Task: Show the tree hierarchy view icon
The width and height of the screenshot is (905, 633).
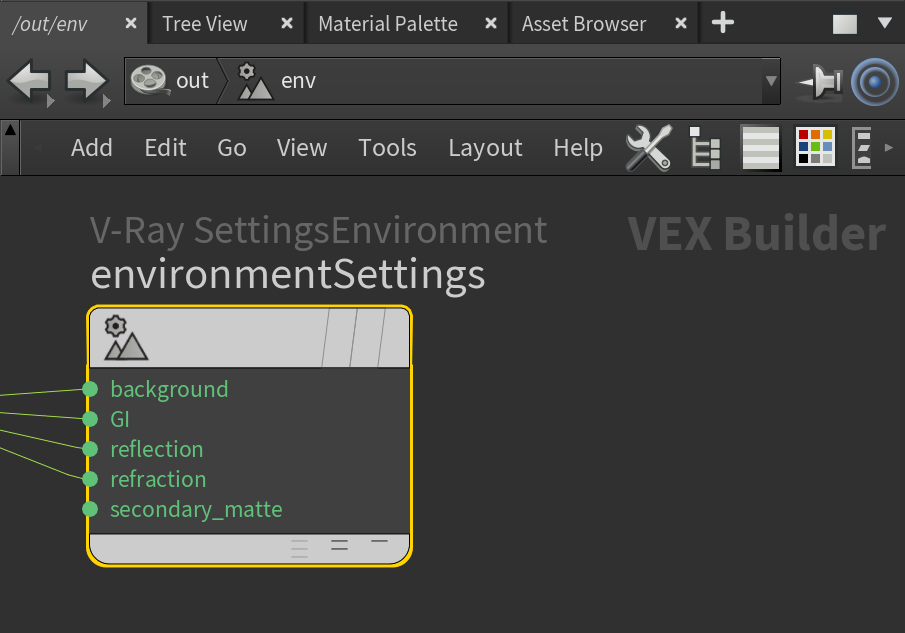Action: [705, 148]
